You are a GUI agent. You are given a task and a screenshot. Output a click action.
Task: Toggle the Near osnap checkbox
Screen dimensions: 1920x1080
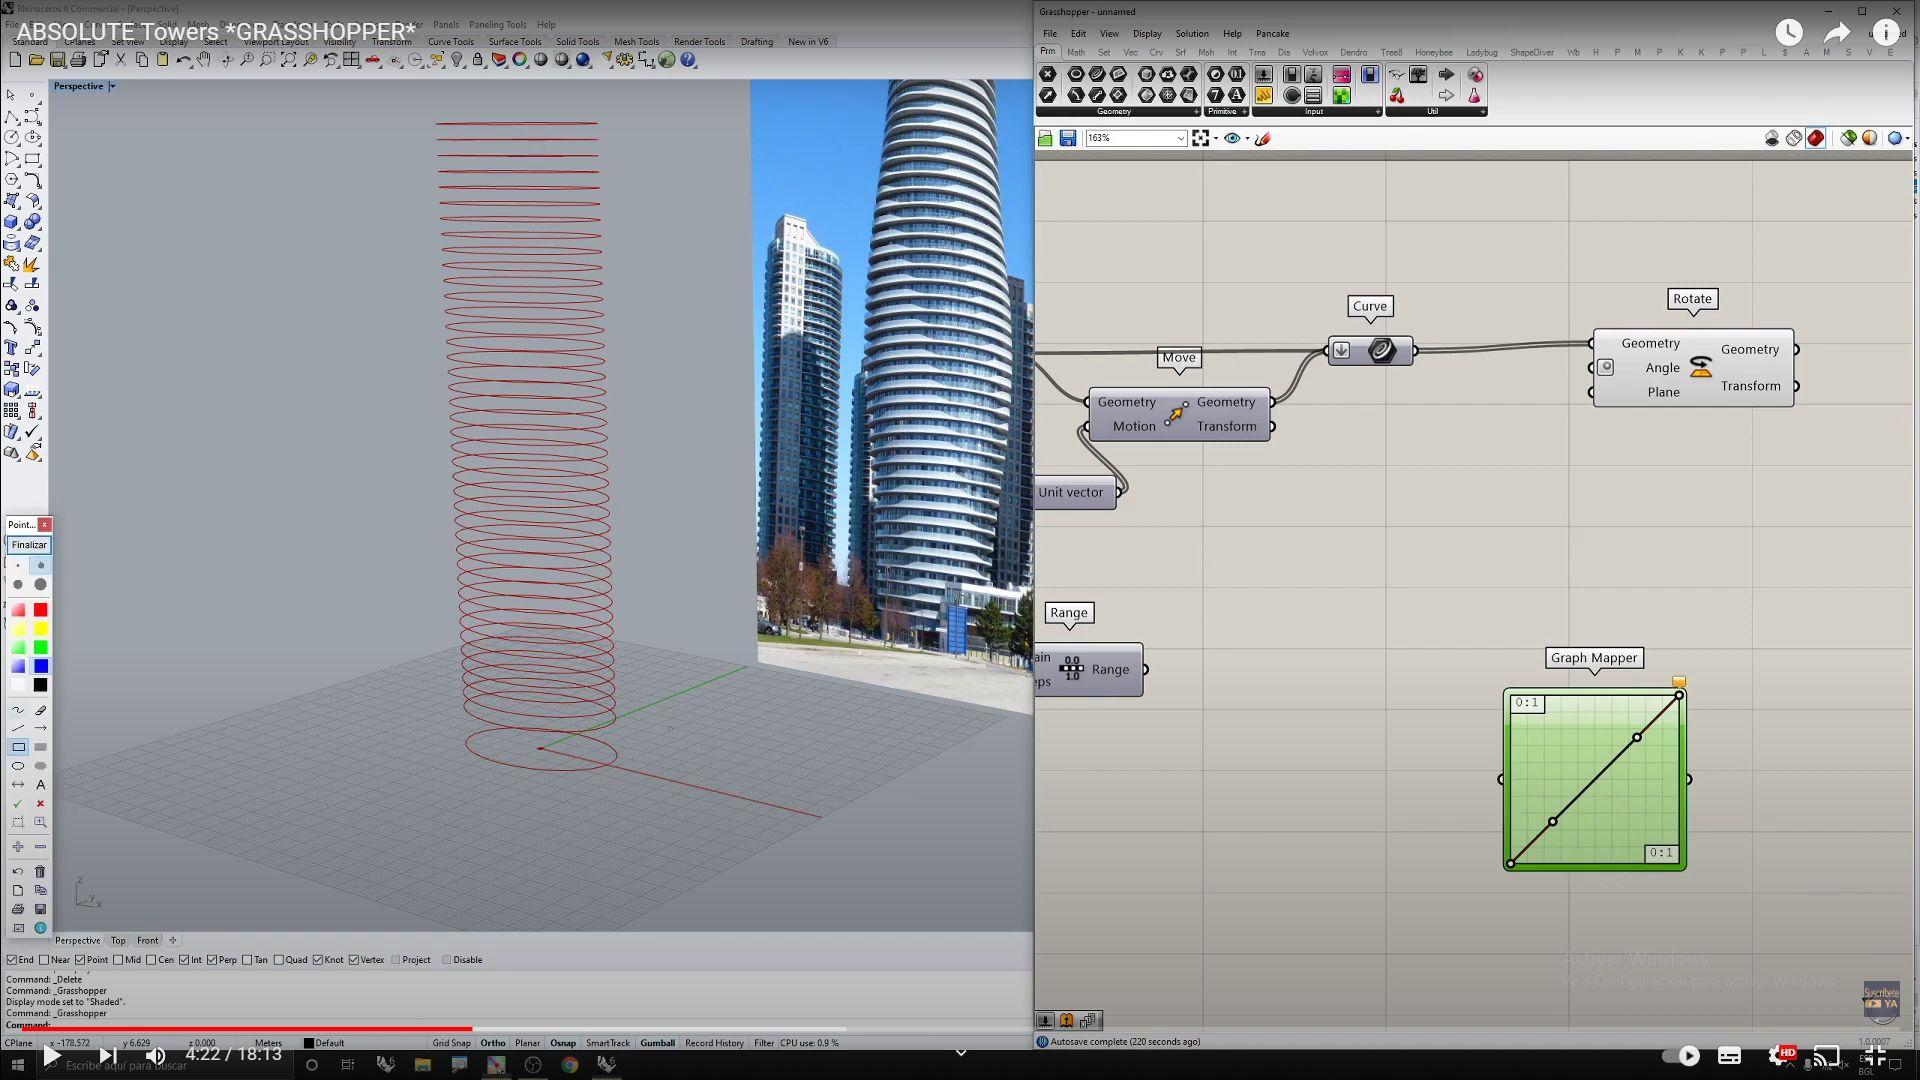click(x=44, y=960)
